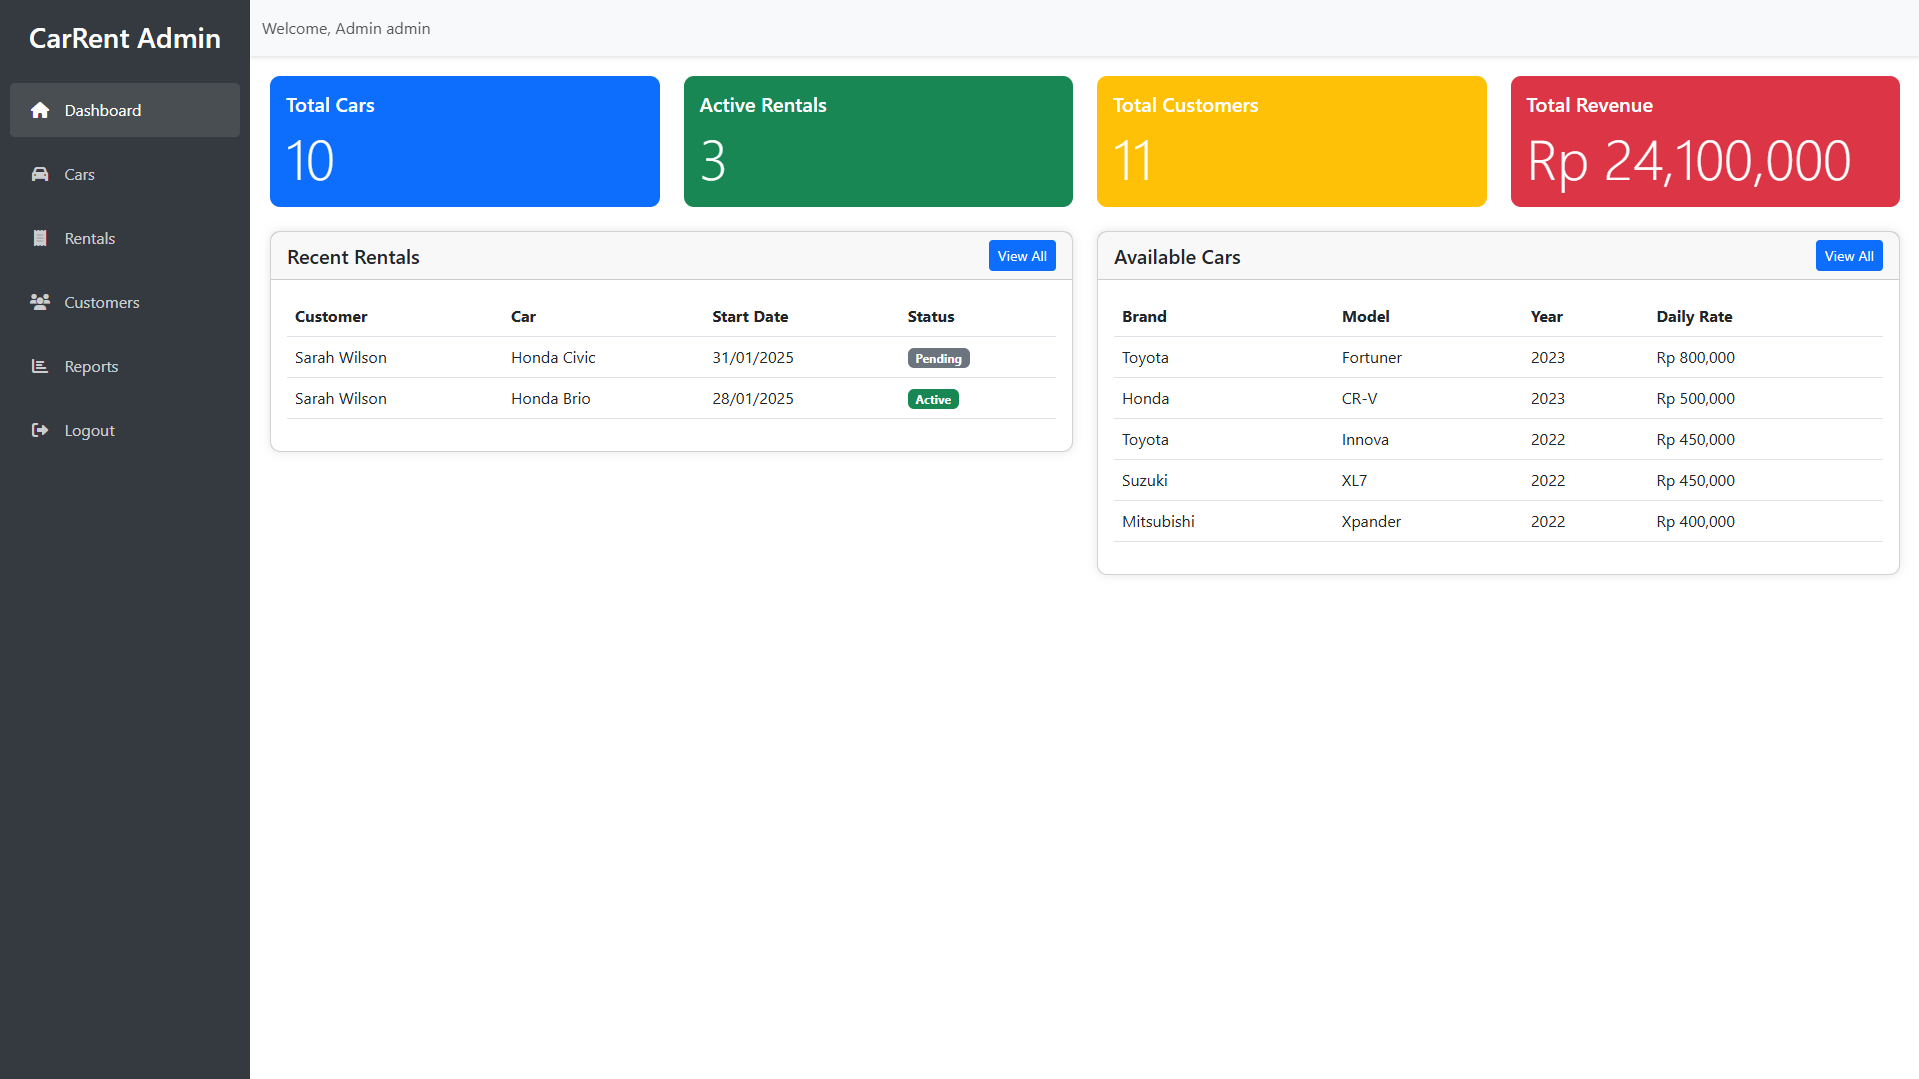Click the Honda brand cell in Available Cars
This screenshot has width=1919, height=1079.
coord(1146,398)
